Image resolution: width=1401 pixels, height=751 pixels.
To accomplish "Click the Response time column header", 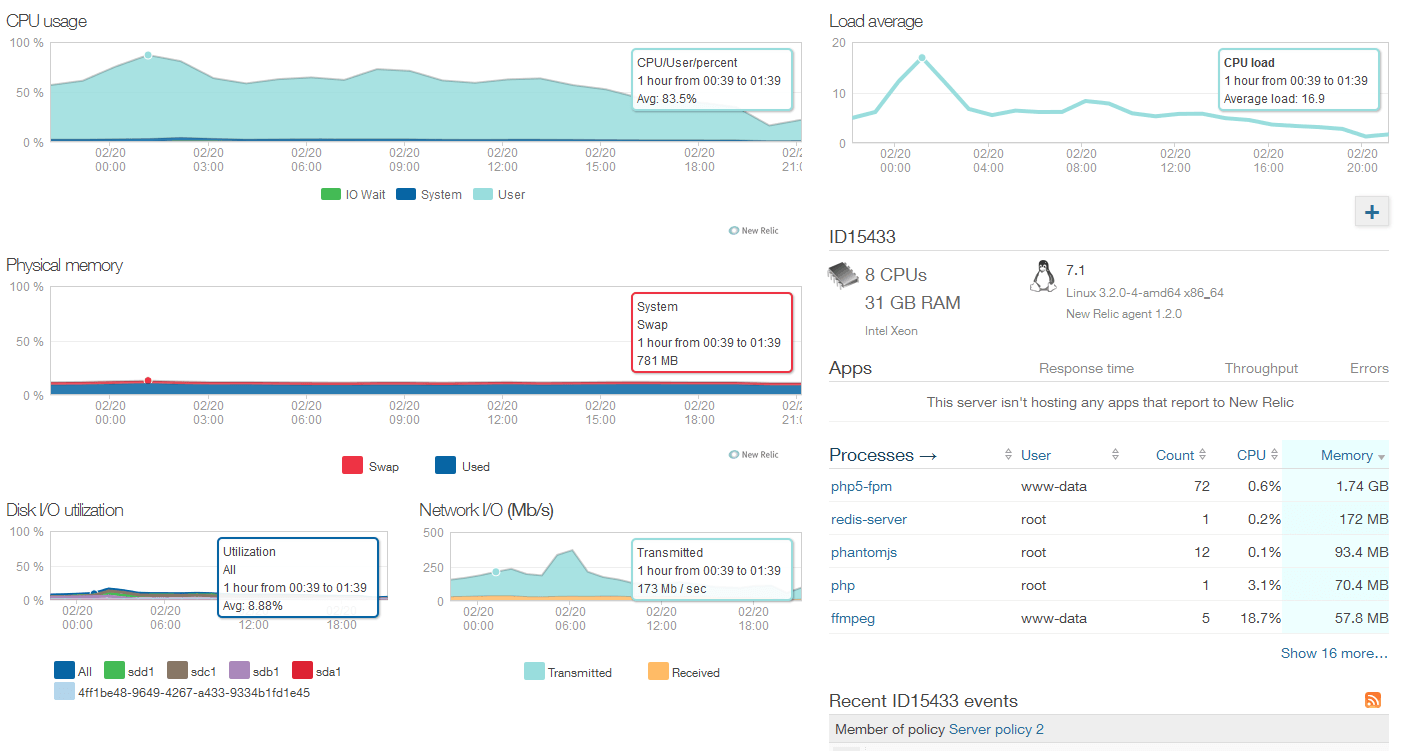I will [1086, 368].
